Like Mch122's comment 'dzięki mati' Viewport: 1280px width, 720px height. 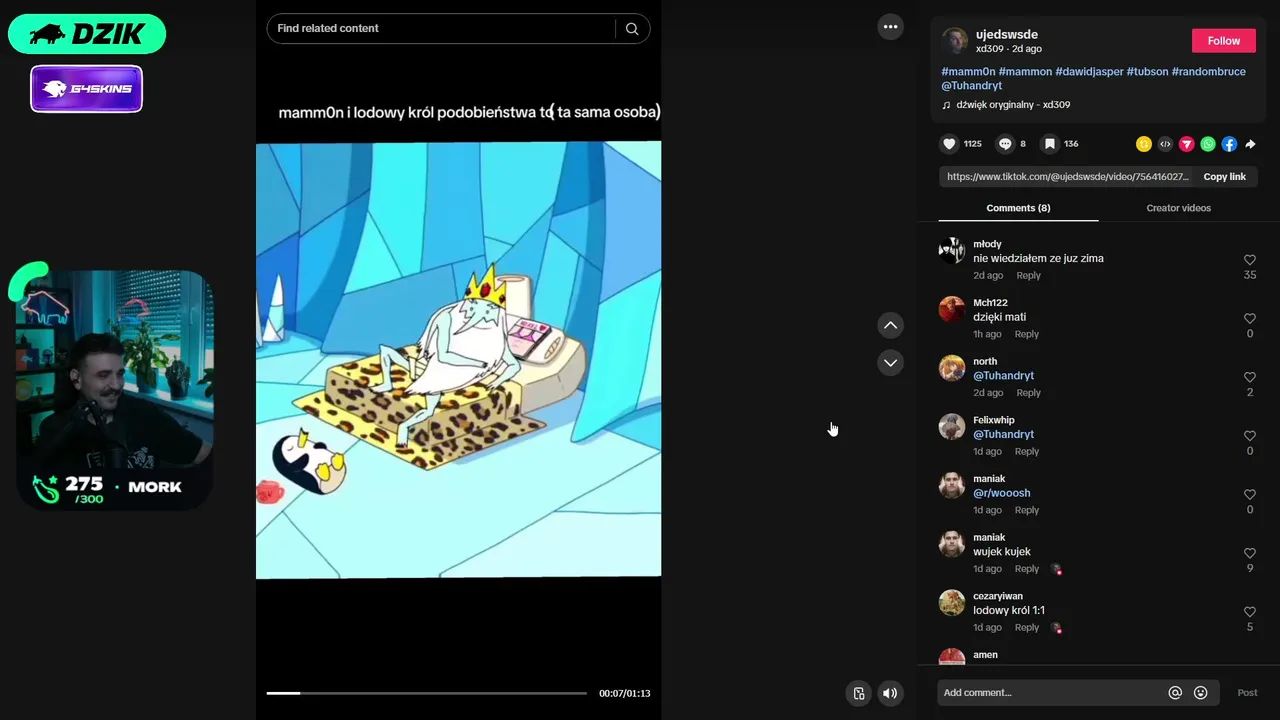click(x=1249, y=319)
